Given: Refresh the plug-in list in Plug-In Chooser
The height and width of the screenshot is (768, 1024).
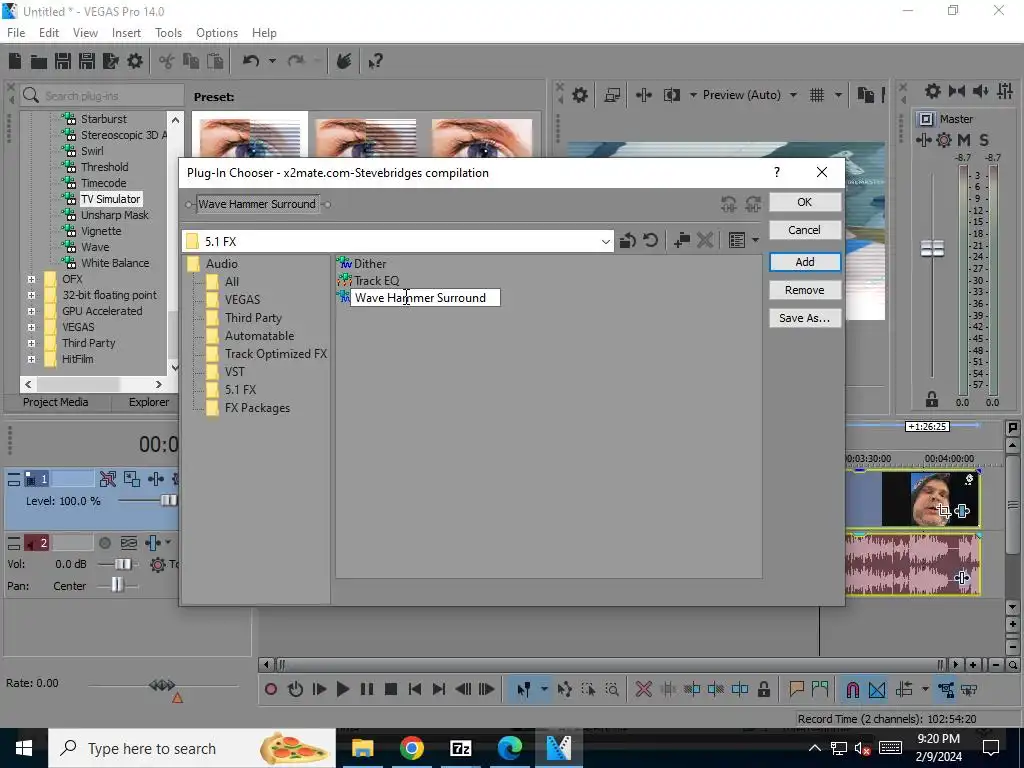Looking at the screenshot, I should tap(650, 240).
